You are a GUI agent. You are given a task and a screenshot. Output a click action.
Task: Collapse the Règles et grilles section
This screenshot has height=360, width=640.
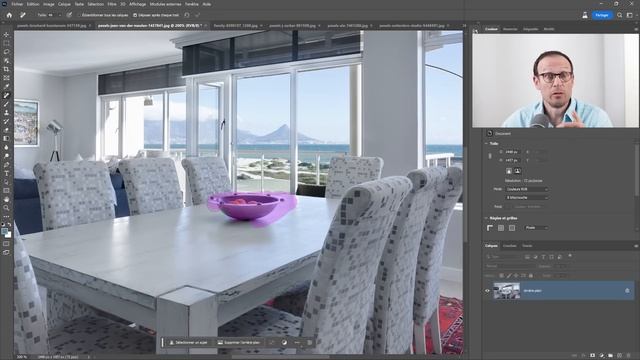point(486,218)
